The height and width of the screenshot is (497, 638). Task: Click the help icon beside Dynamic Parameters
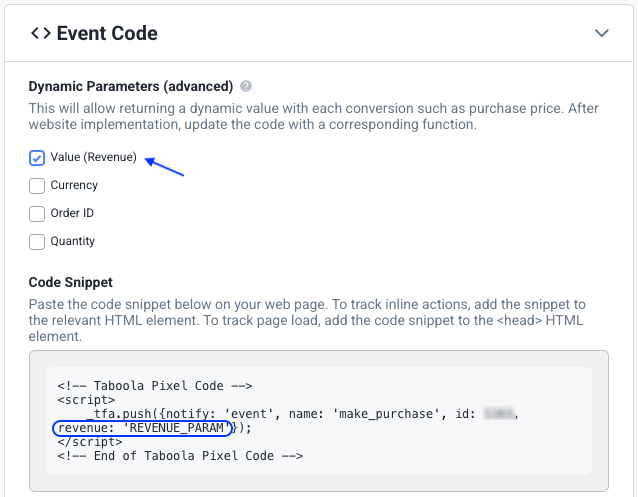tap(246, 87)
